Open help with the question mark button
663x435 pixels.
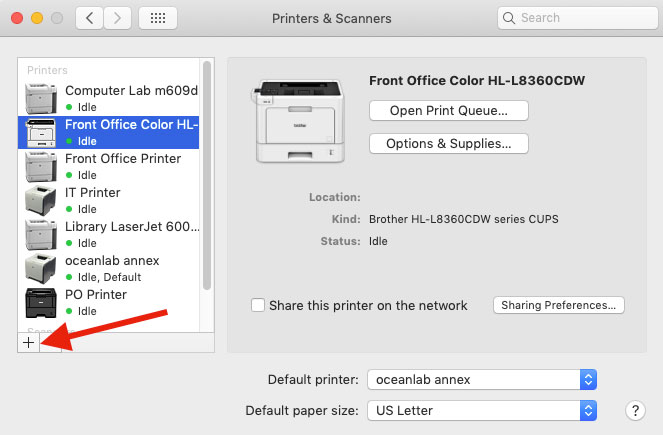click(635, 410)
